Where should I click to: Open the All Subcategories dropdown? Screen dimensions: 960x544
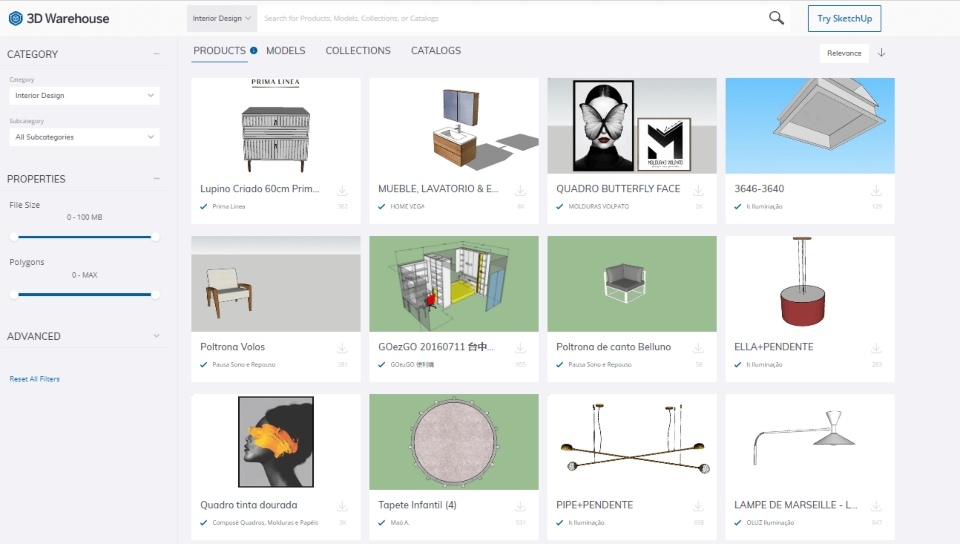click(x=84, y=137)
